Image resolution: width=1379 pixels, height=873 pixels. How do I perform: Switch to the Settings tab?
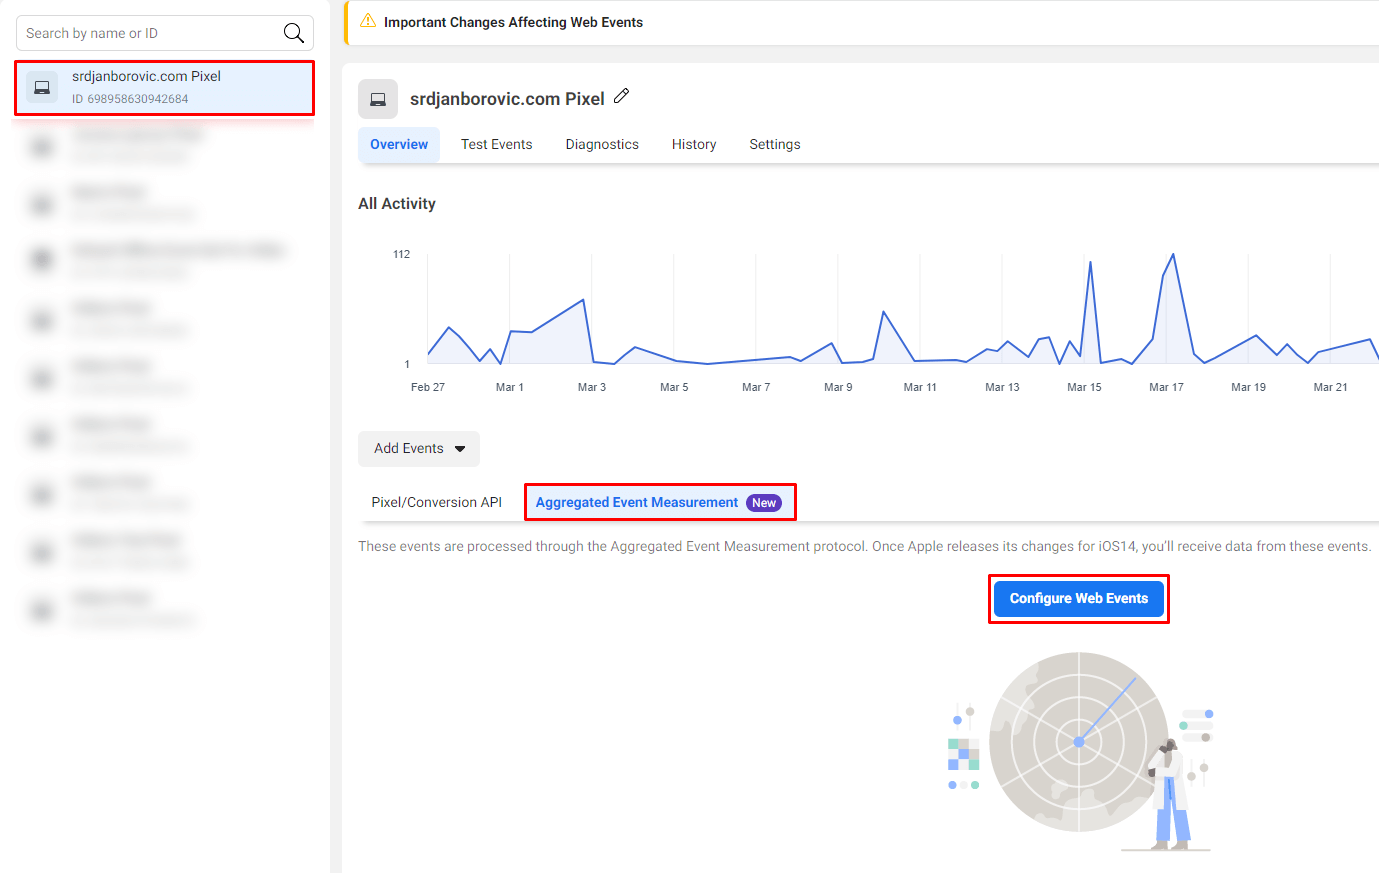pyautogui.click(x=775, y=144)
